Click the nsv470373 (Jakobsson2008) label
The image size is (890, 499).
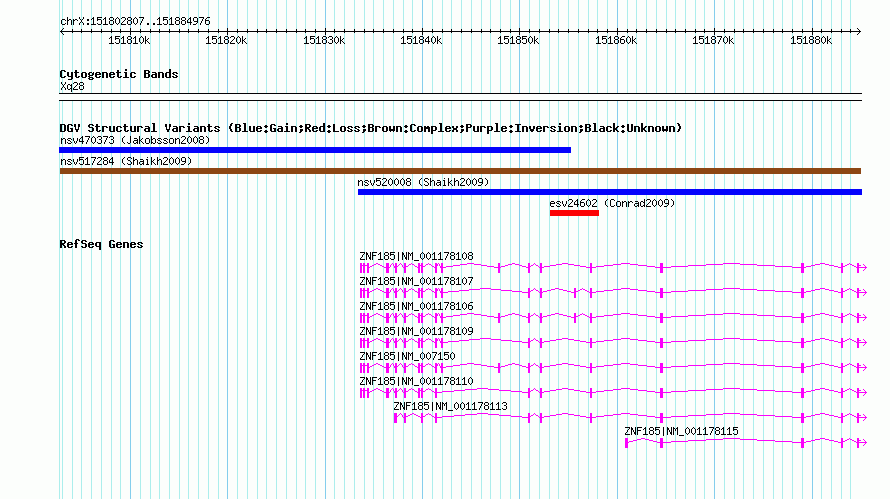pyautogui.click(x=135, y=140)
